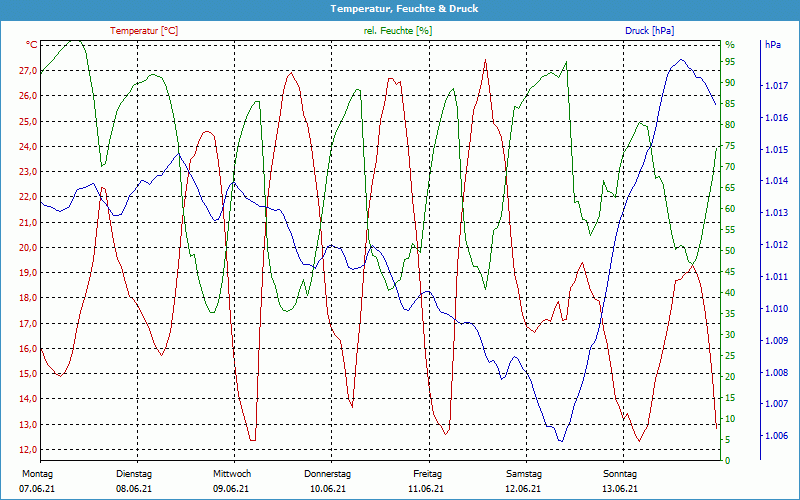Viewport: 800px width, 500px height.
Task: Click the chart title "Temperatur, Feuchte & Druck"
Action: click(x=404, y=9)
